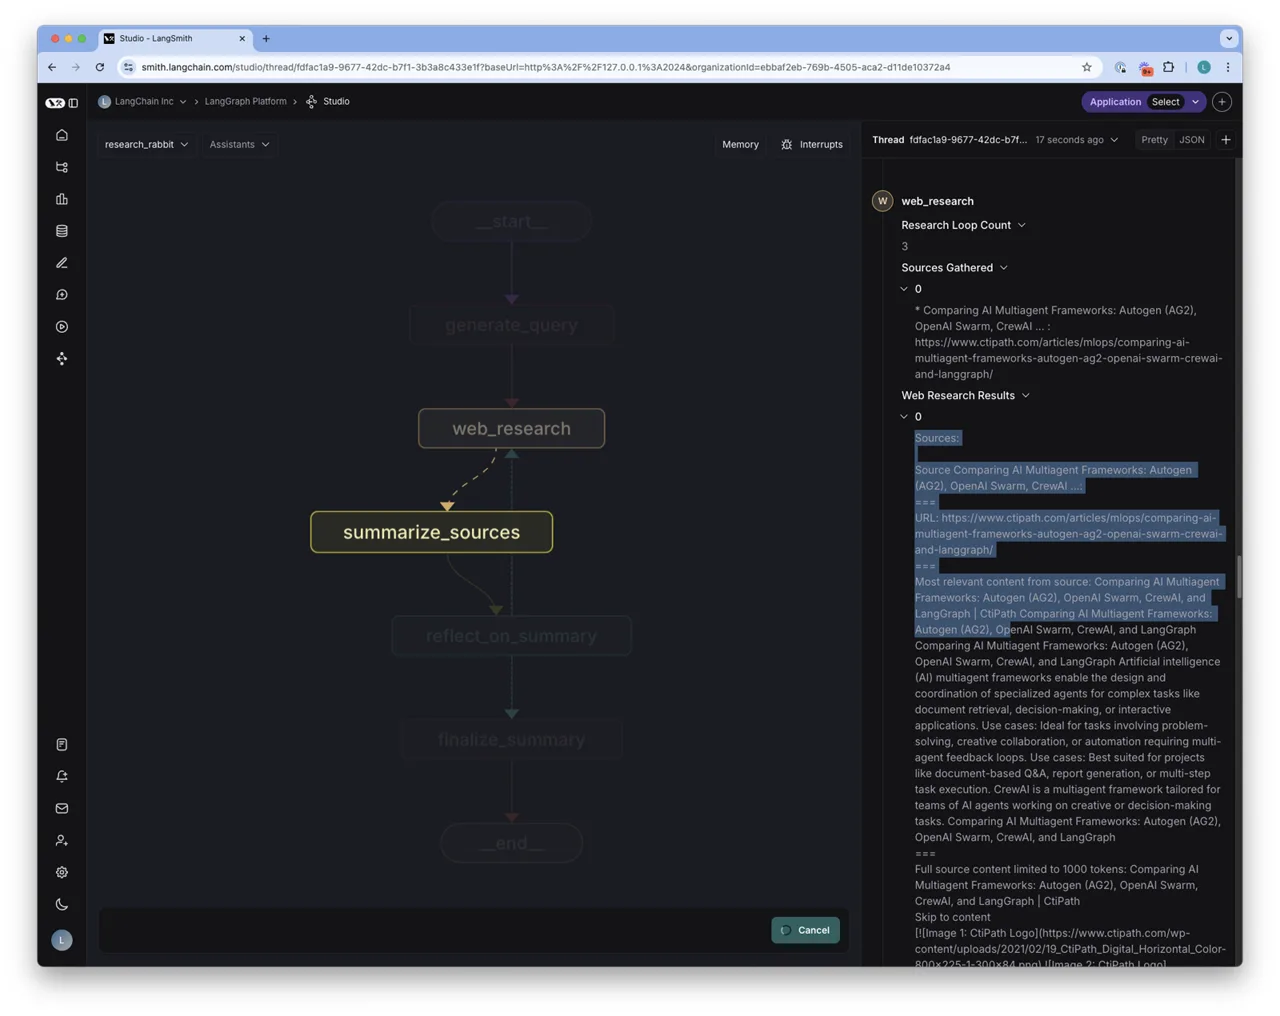The height and width of the screenshot is (1016, 1280).
Task: Bookmark this page with the star icon
Action: pos(1086,68)
